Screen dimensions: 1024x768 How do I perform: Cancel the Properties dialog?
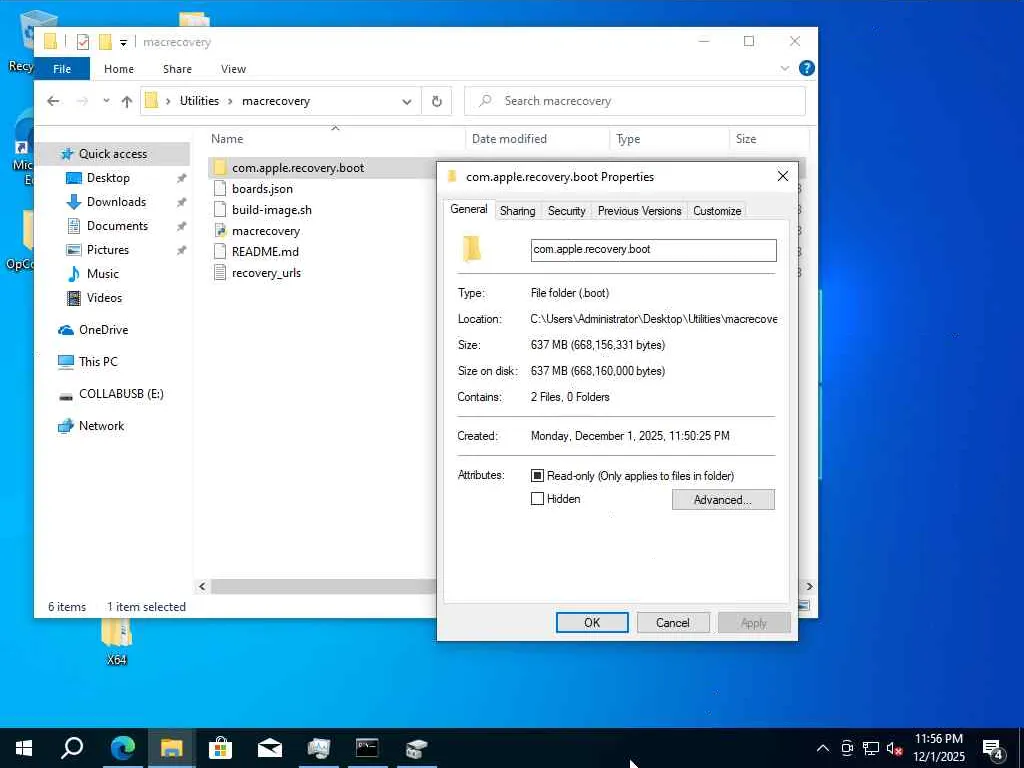coord(672,622)
